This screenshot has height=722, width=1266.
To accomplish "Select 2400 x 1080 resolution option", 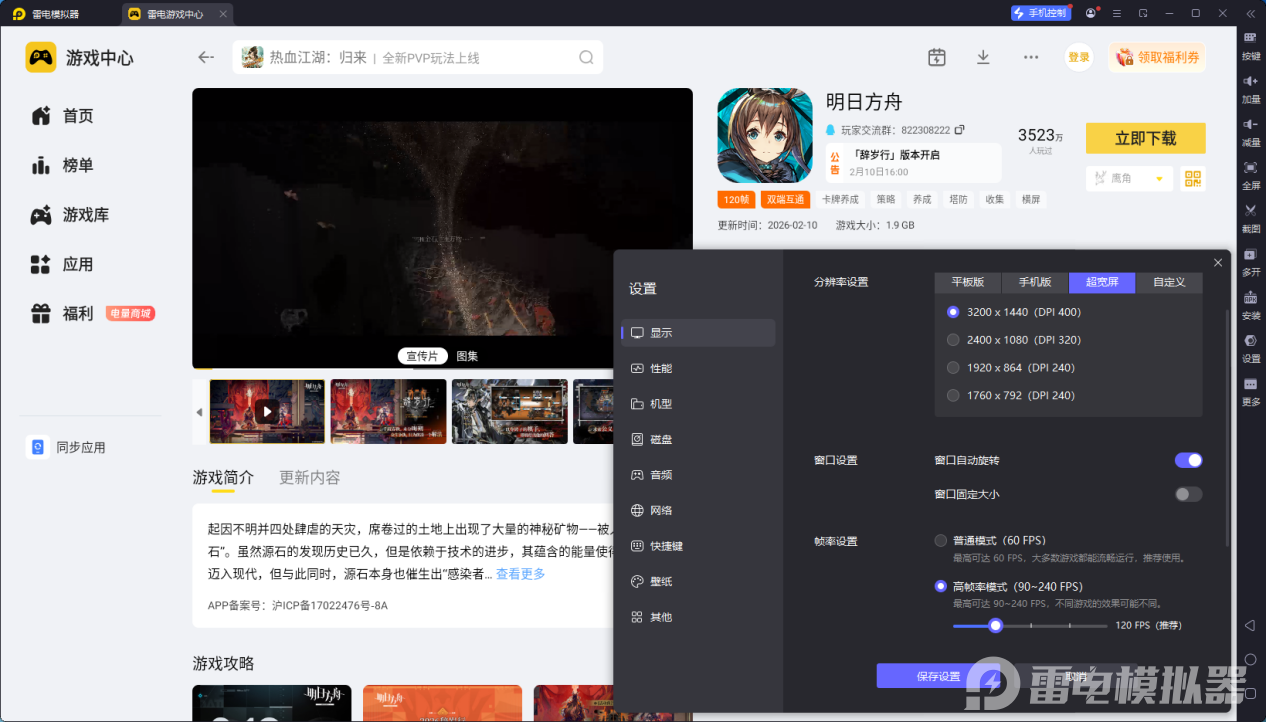I will point(953,340).
